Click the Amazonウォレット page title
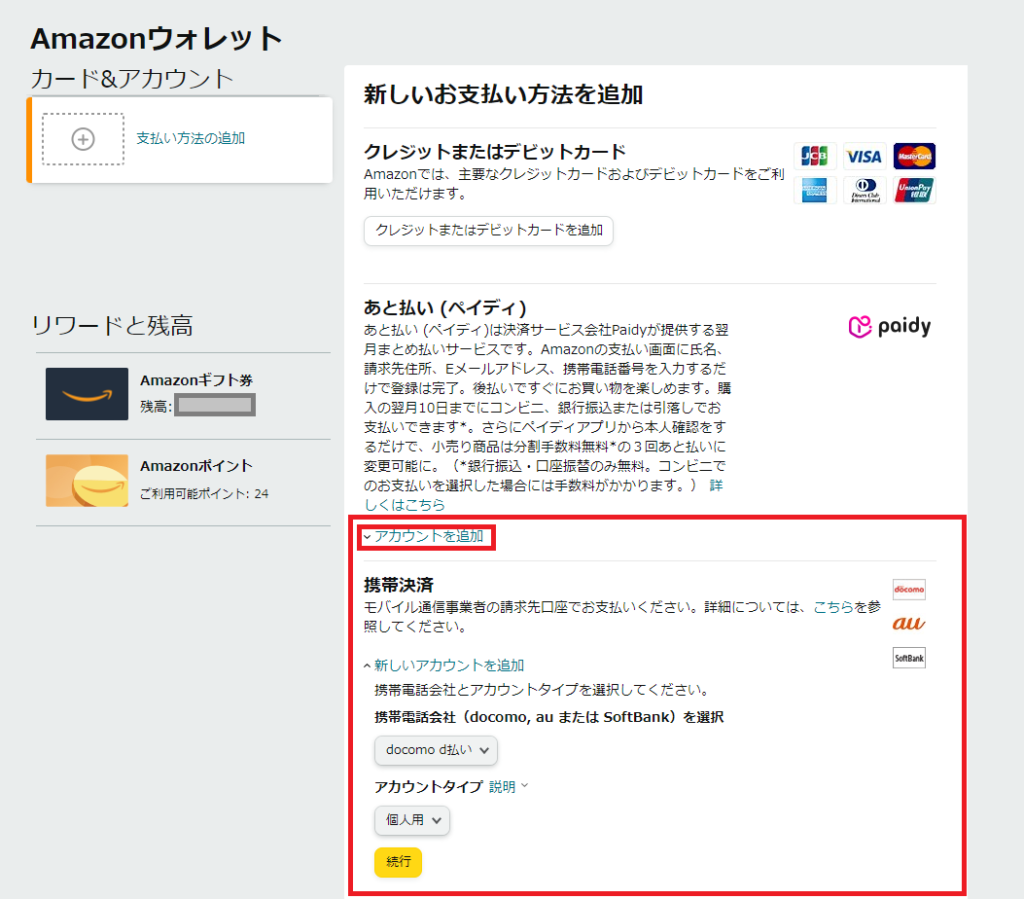 [156, 39]
